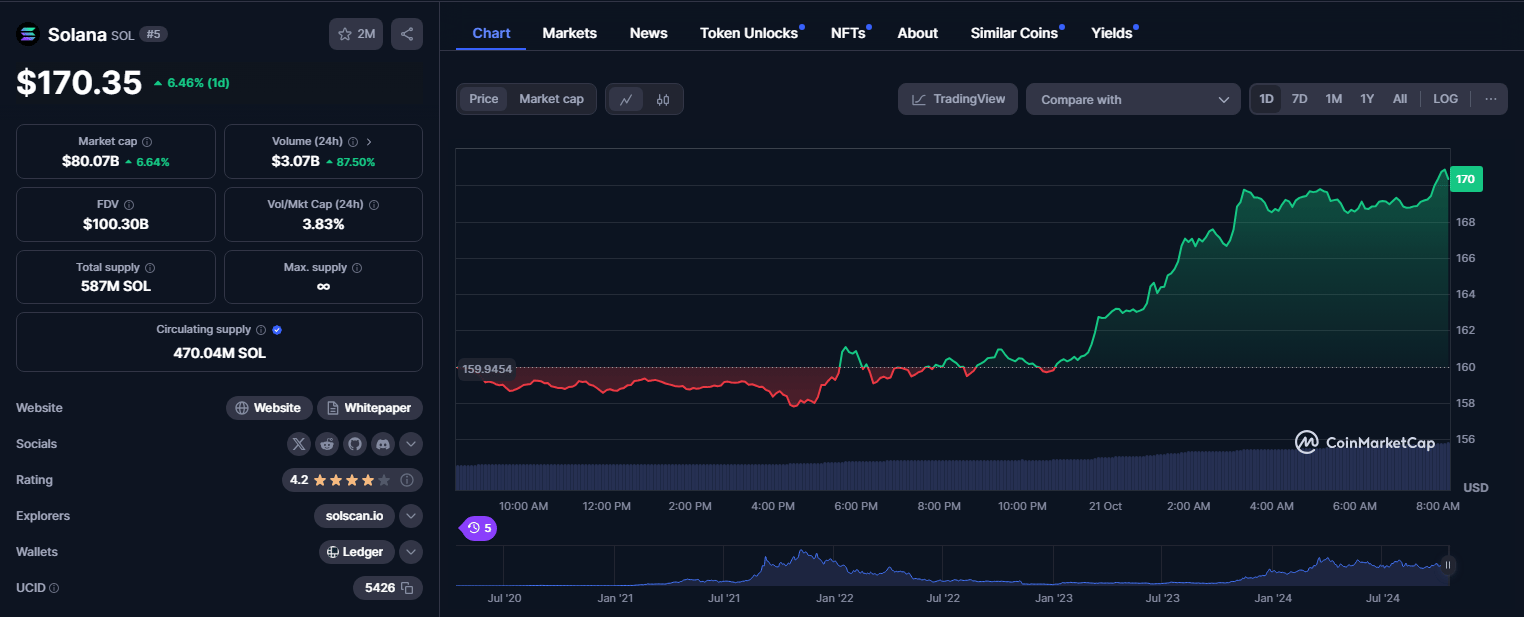The height and width of the screenshot is (617, 1524).
Task: Click the share icon next to Solana
Action: click(407, 34)
